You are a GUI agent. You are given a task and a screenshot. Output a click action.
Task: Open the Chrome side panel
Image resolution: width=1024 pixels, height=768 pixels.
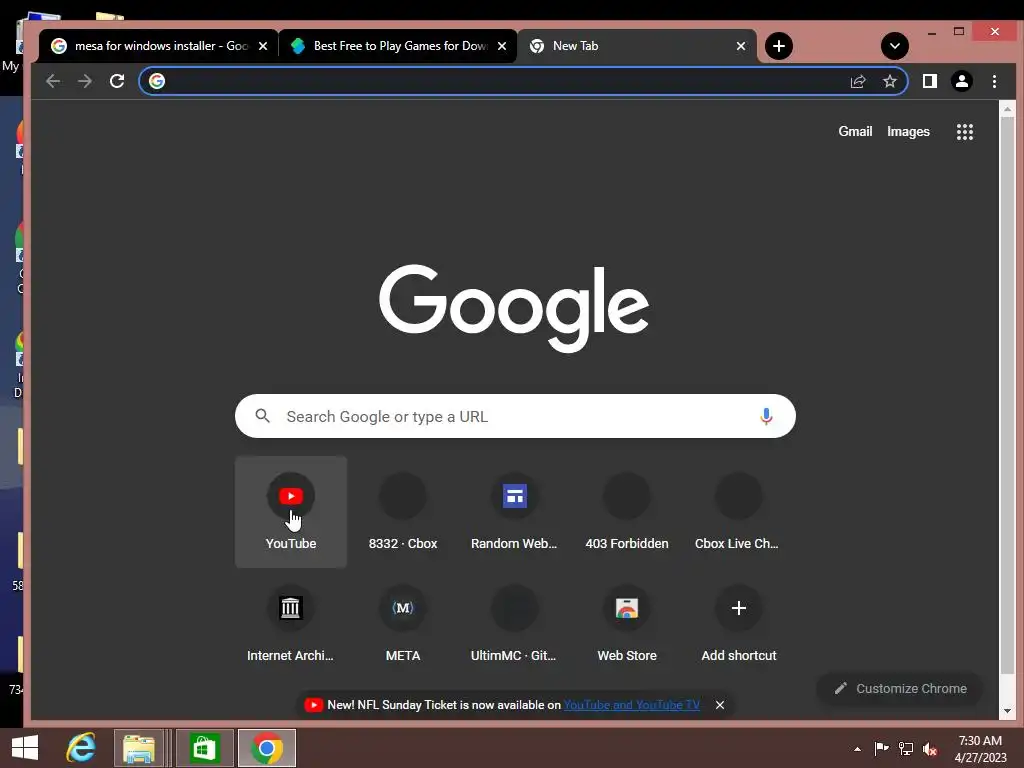pyautogui.click(x=929, y=81)
